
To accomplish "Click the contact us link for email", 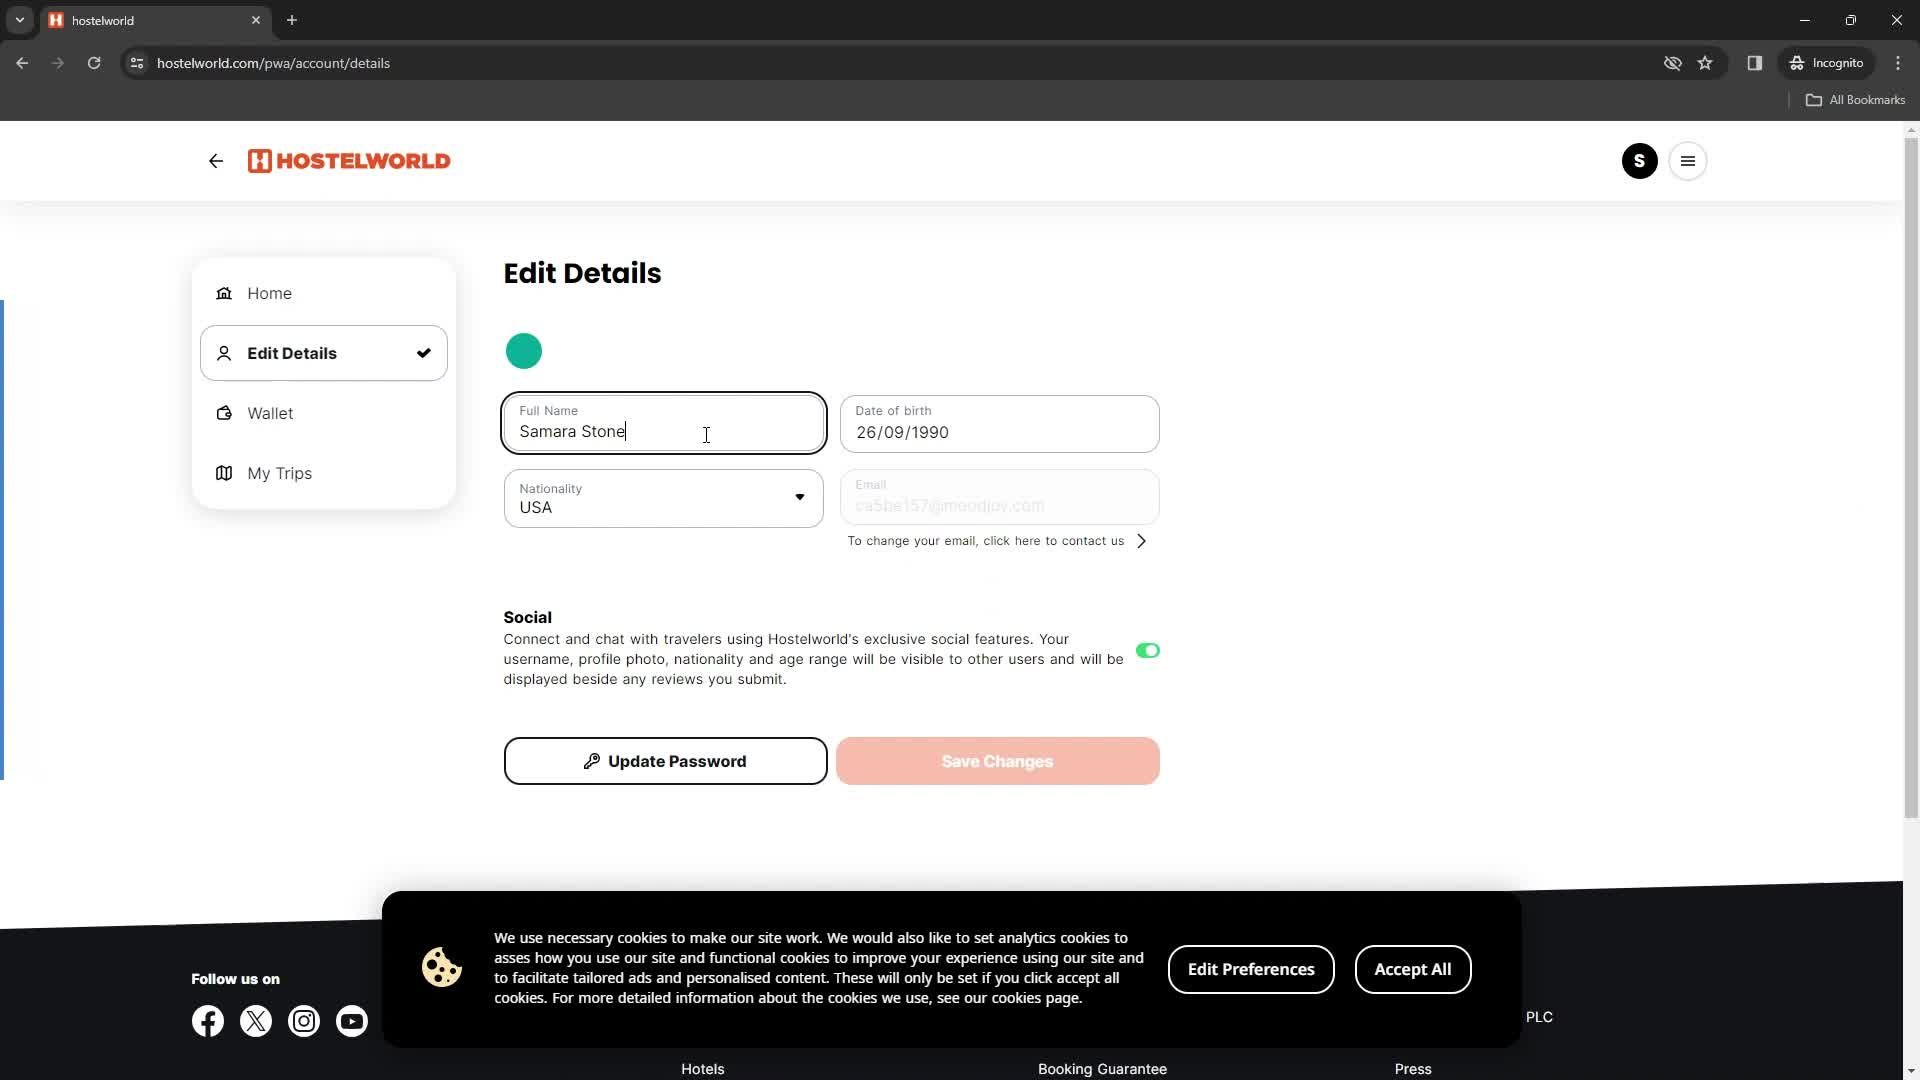I will pos(996,541).
